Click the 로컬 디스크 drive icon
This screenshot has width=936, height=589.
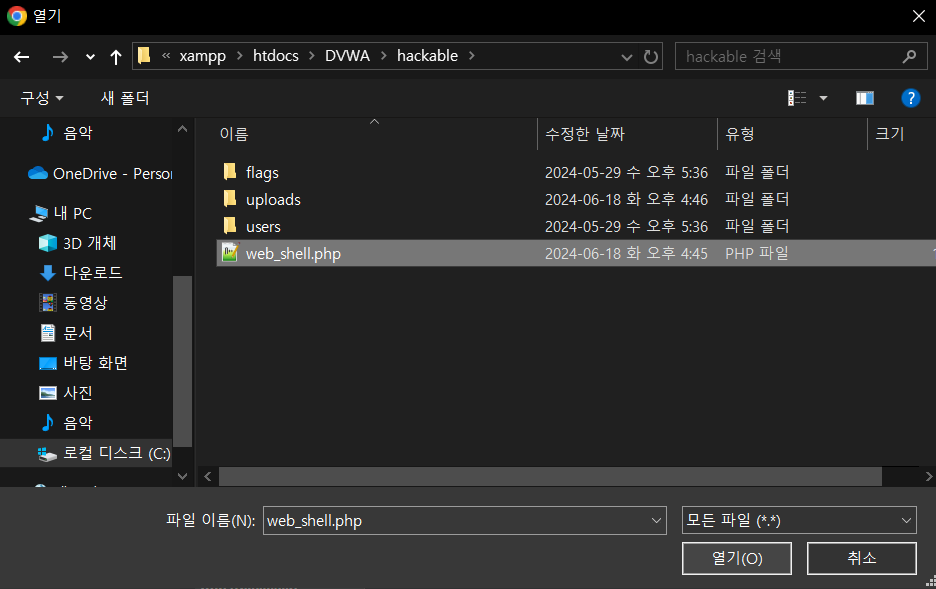pos(47,454)
